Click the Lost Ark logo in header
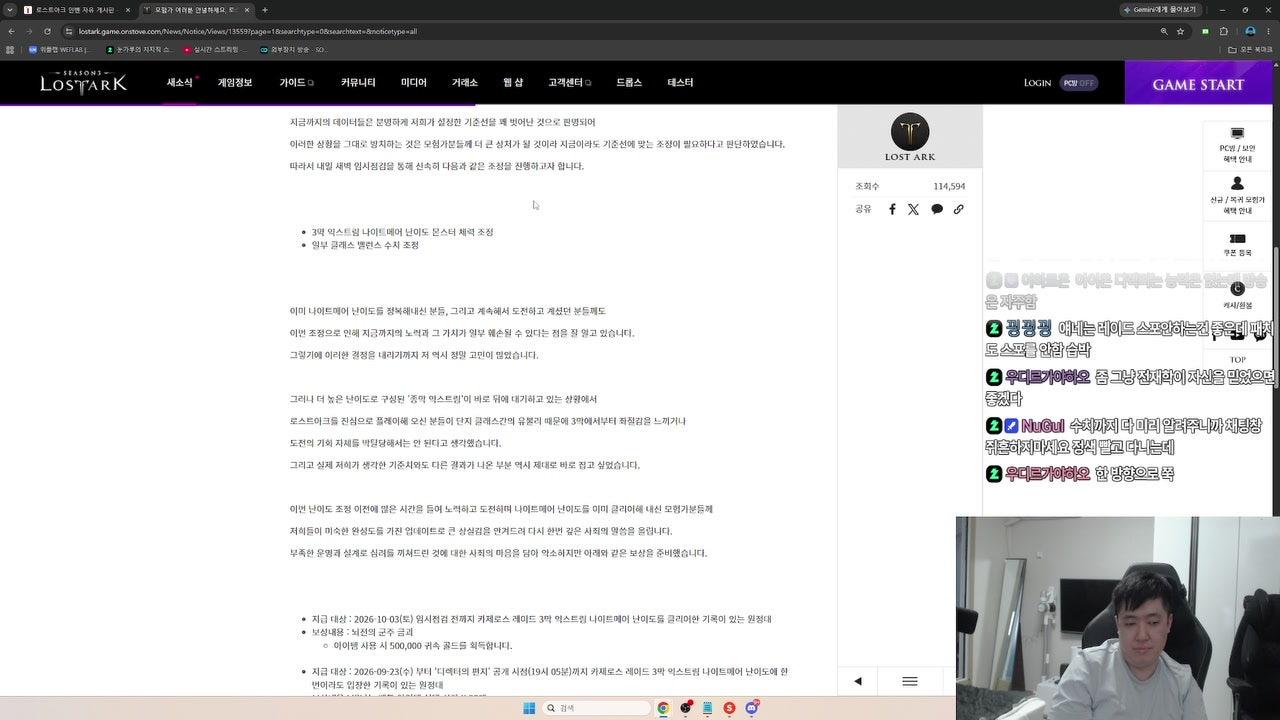Screen dimensions: 1280x720 [83, 83]
